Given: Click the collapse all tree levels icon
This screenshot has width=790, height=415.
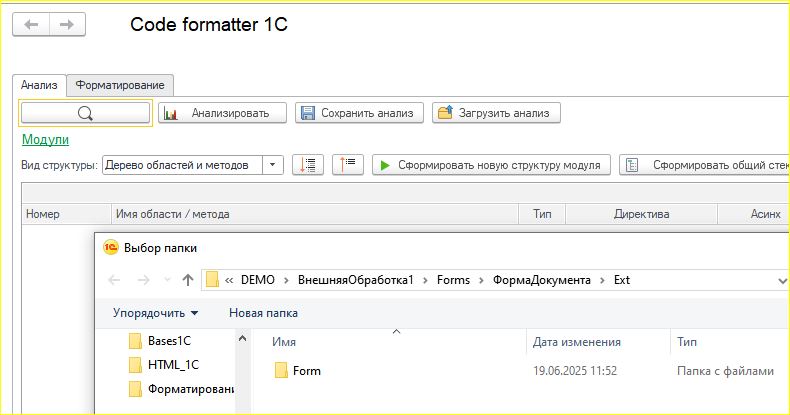Looking at the screenshot, I should [x=348, y=165].
